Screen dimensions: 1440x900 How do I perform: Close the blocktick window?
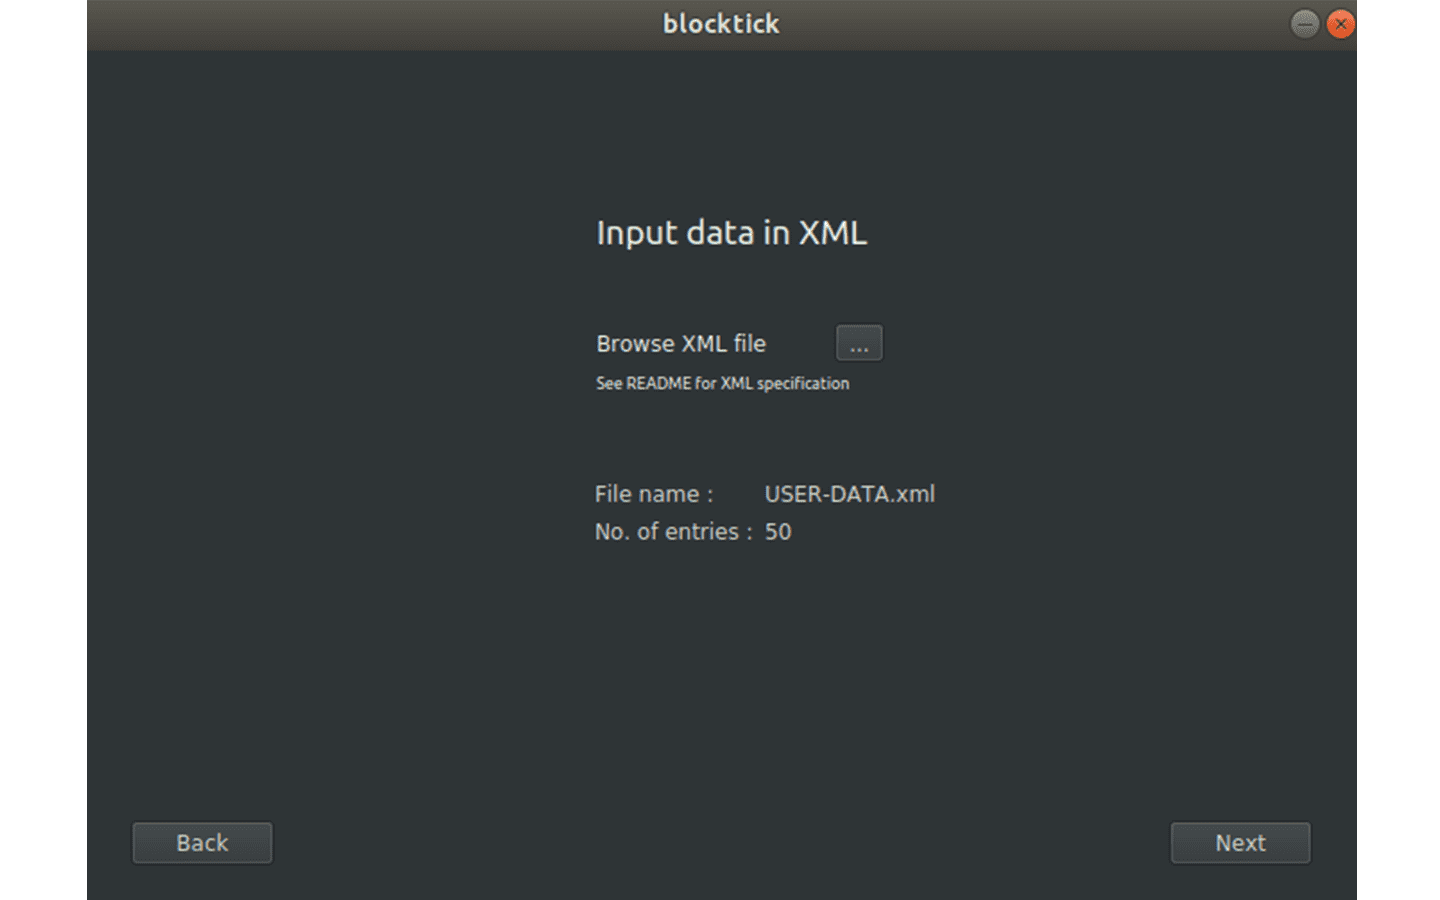tap(1341, 24)
